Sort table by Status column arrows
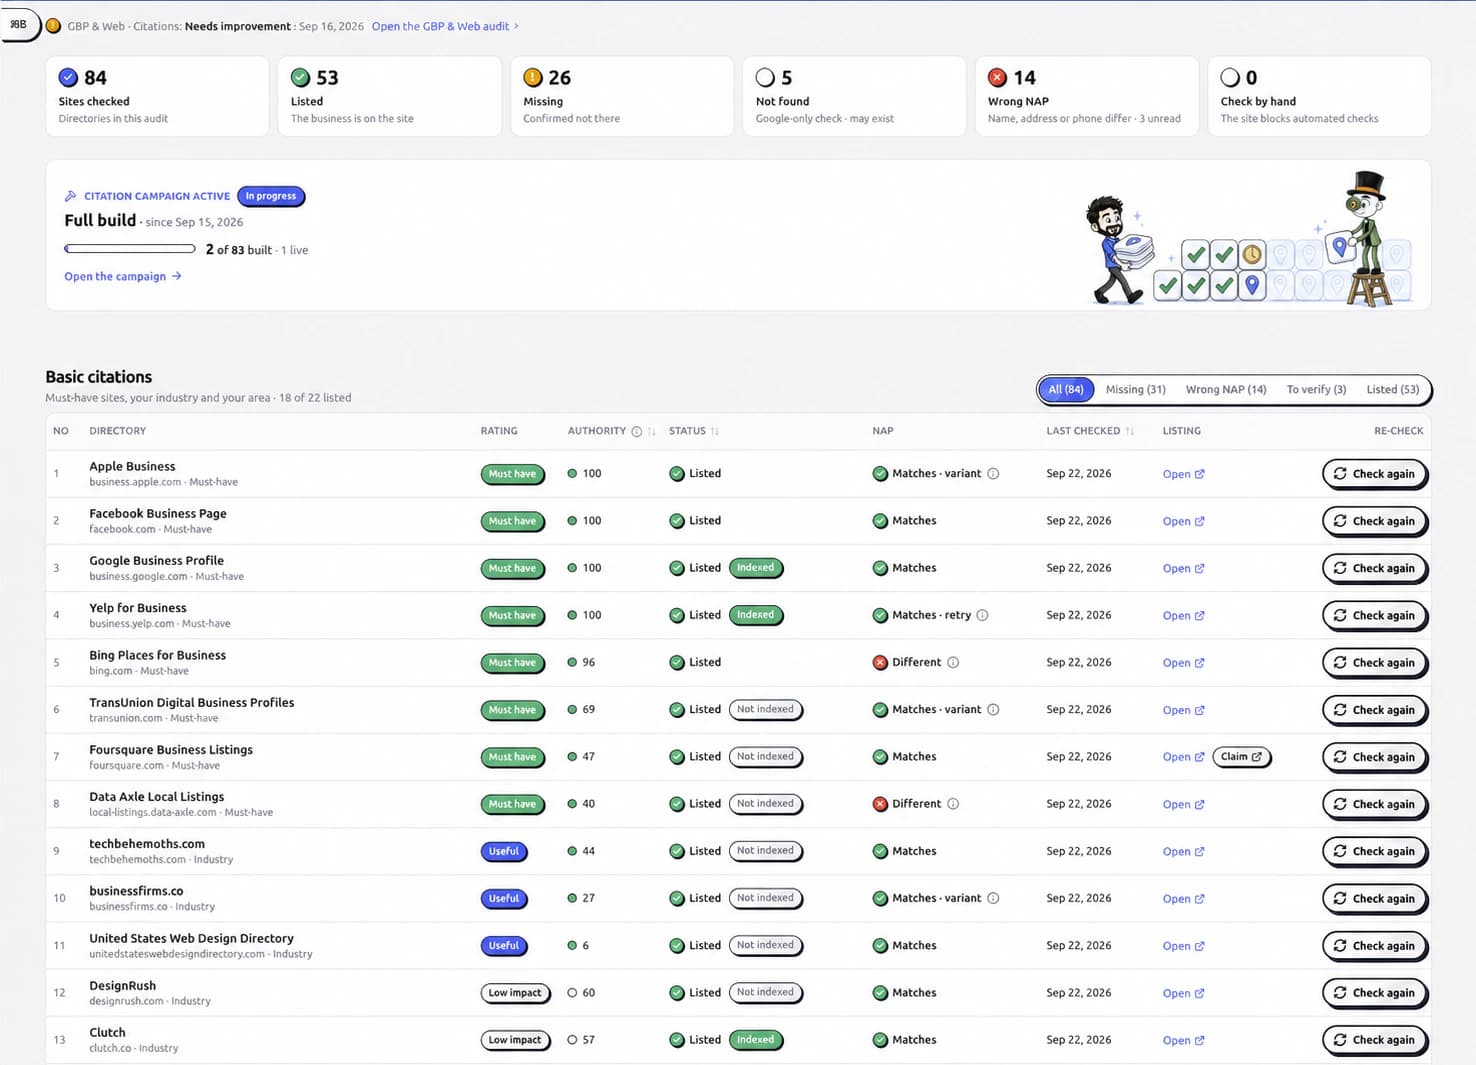 715,431
